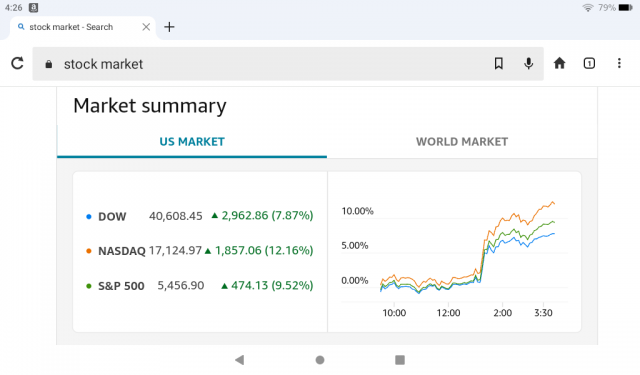Go to the browser home page icon
Screen dimensions: 640x375
(559, 63)
